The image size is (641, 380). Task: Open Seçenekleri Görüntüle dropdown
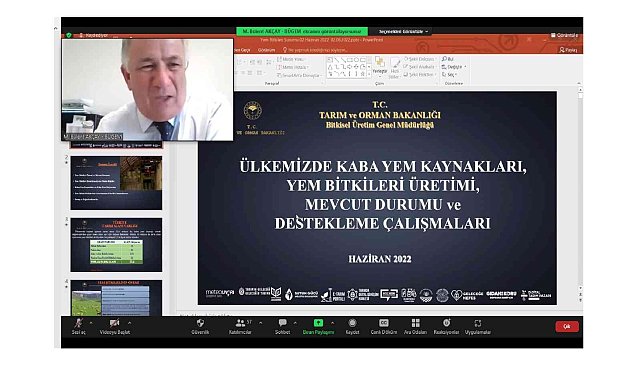pos(403,31)
